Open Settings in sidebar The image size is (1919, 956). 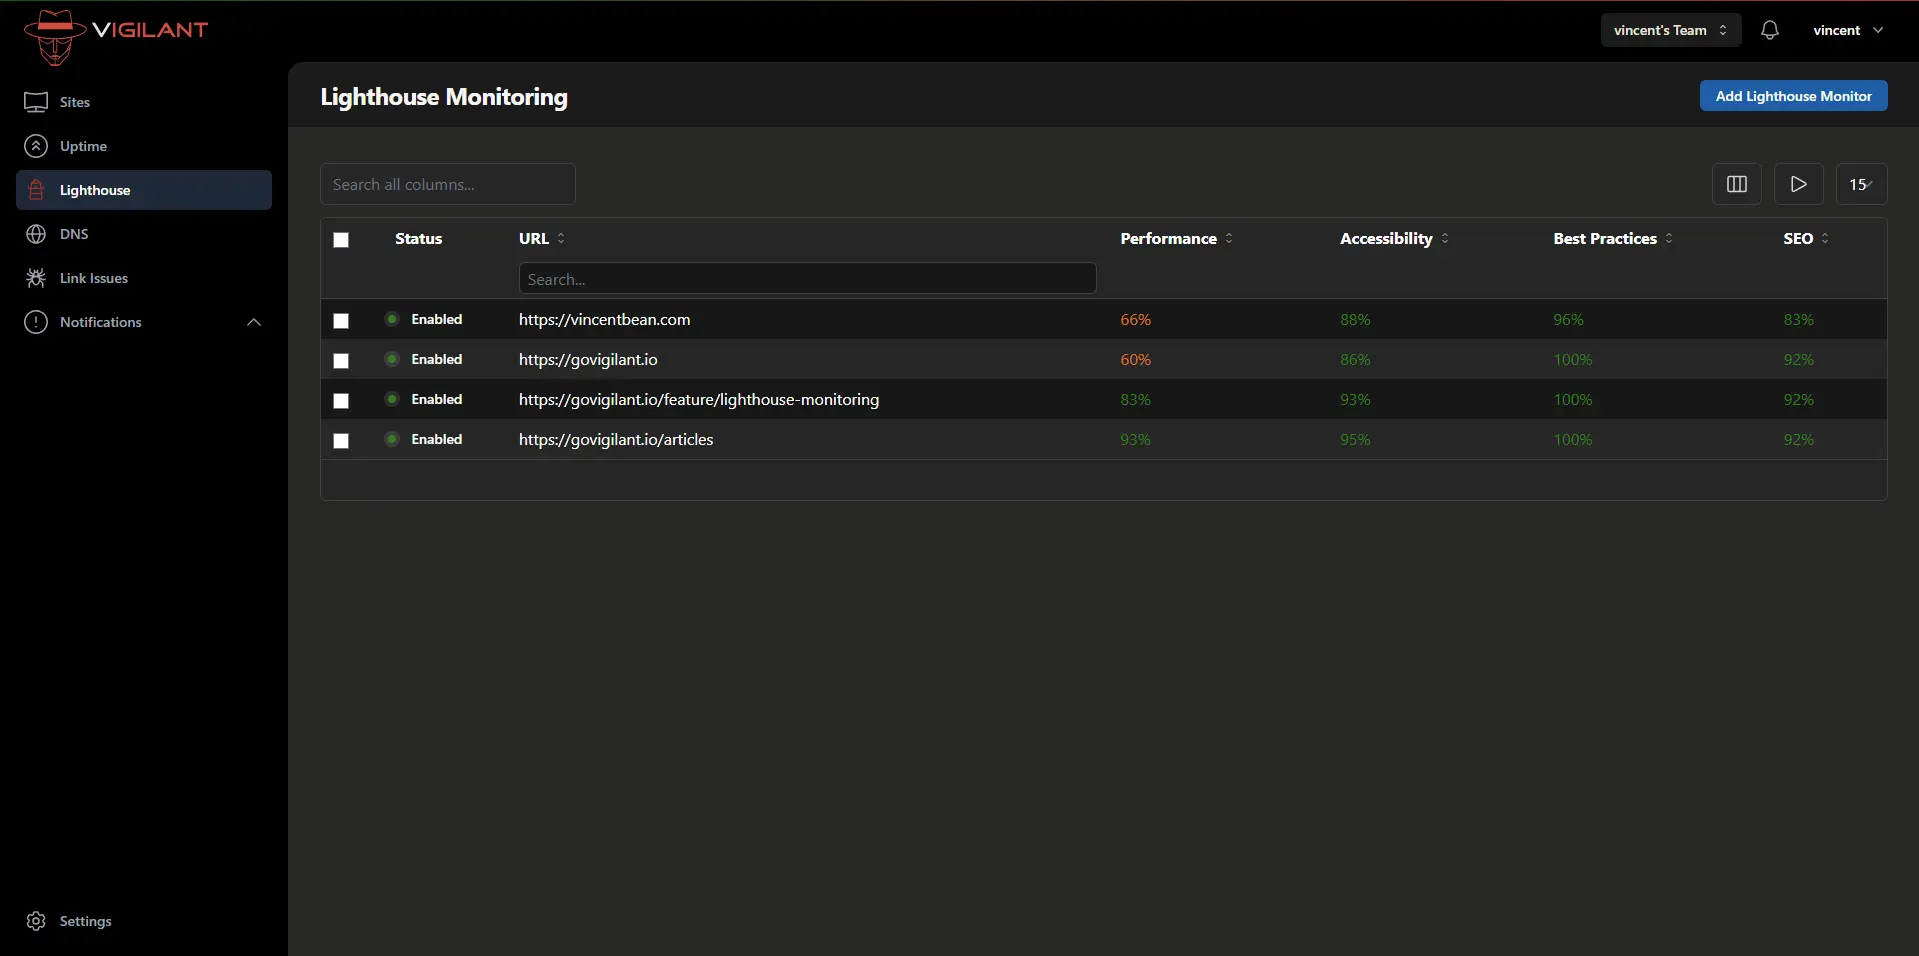tap(144, 921)
